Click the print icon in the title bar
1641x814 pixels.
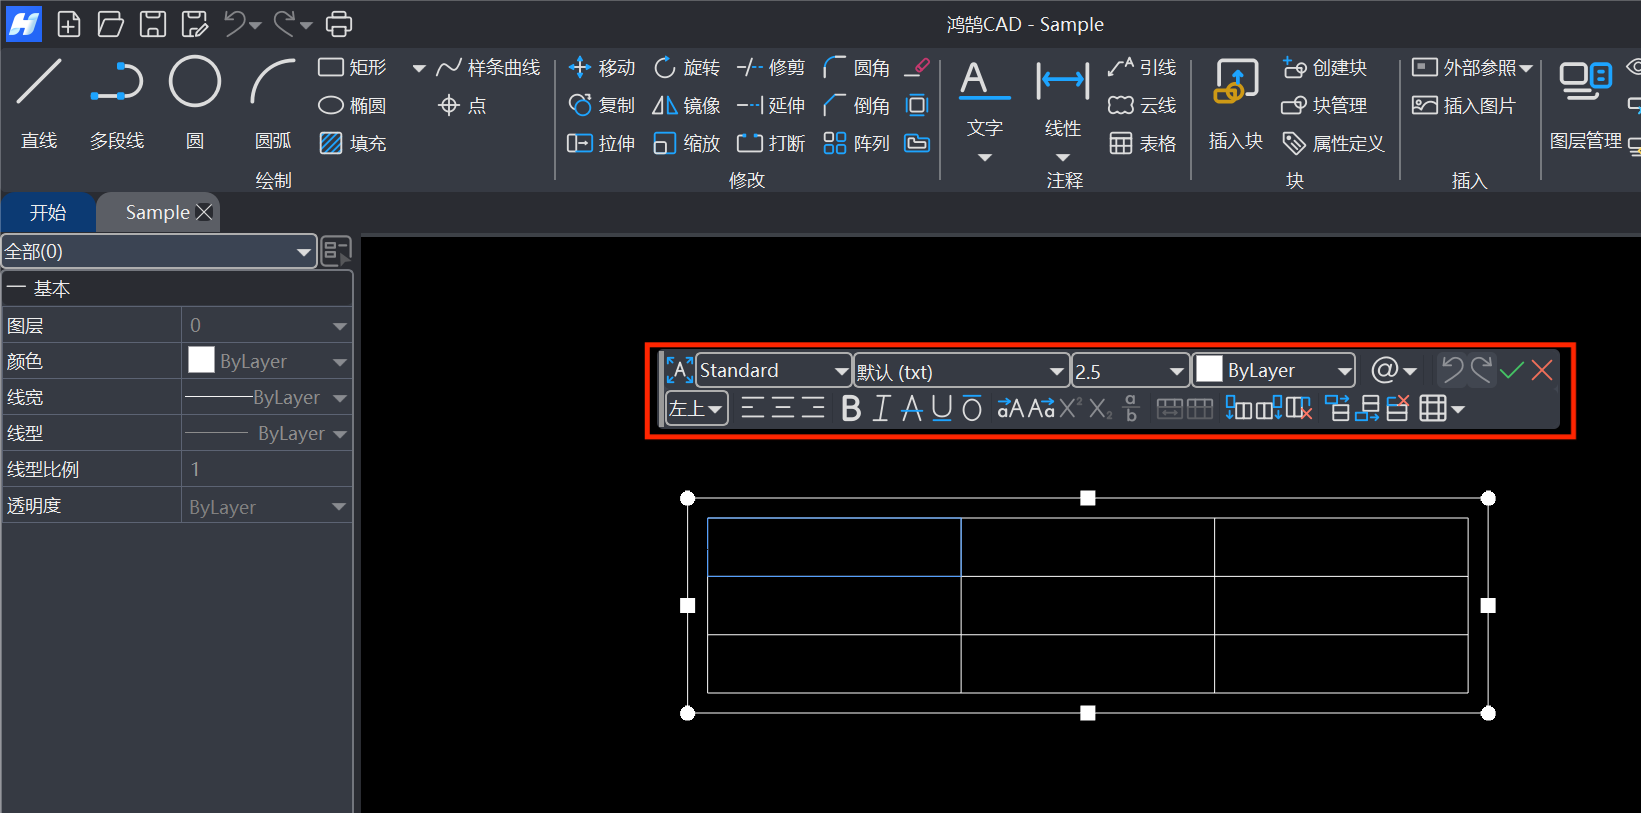click(x=339, y=23)
